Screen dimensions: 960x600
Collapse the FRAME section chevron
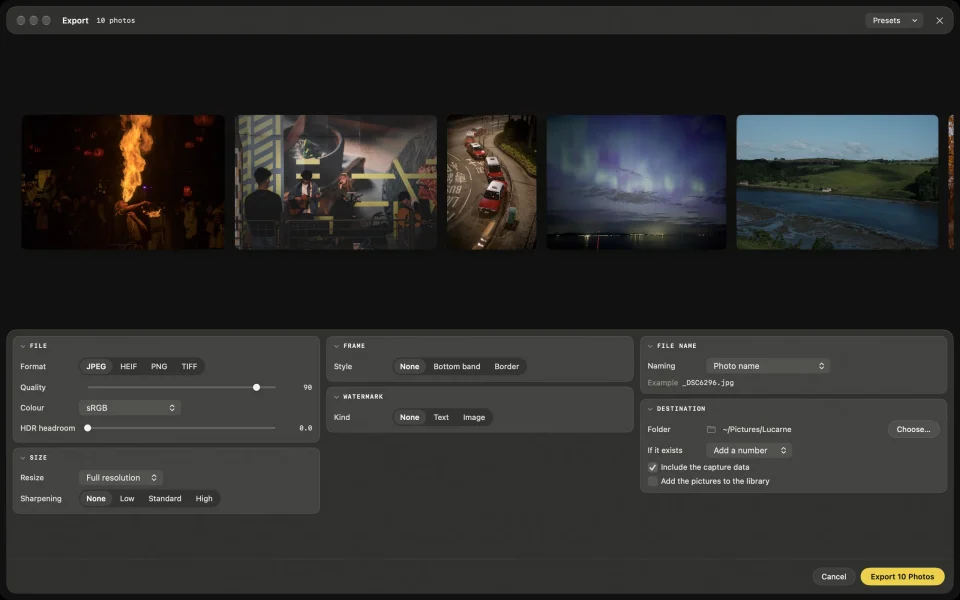337,346
